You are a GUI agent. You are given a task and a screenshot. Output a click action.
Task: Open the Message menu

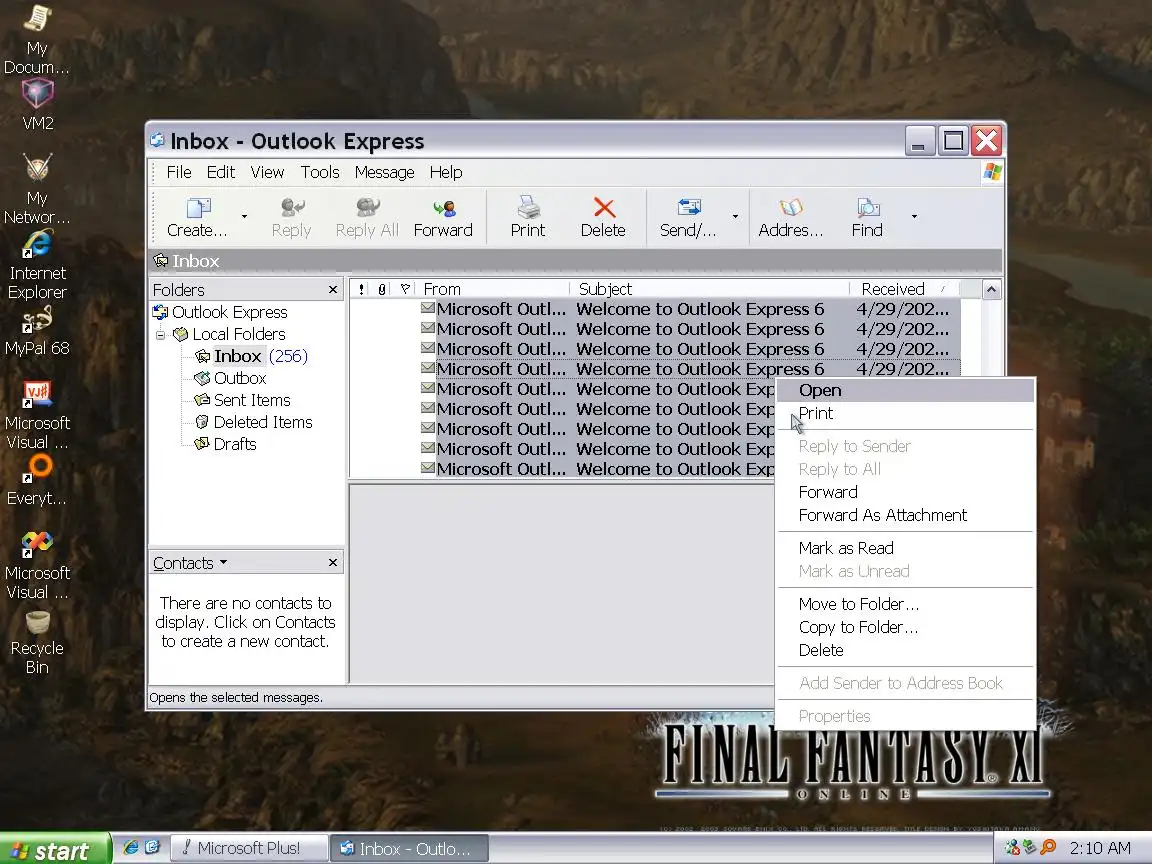384,173
